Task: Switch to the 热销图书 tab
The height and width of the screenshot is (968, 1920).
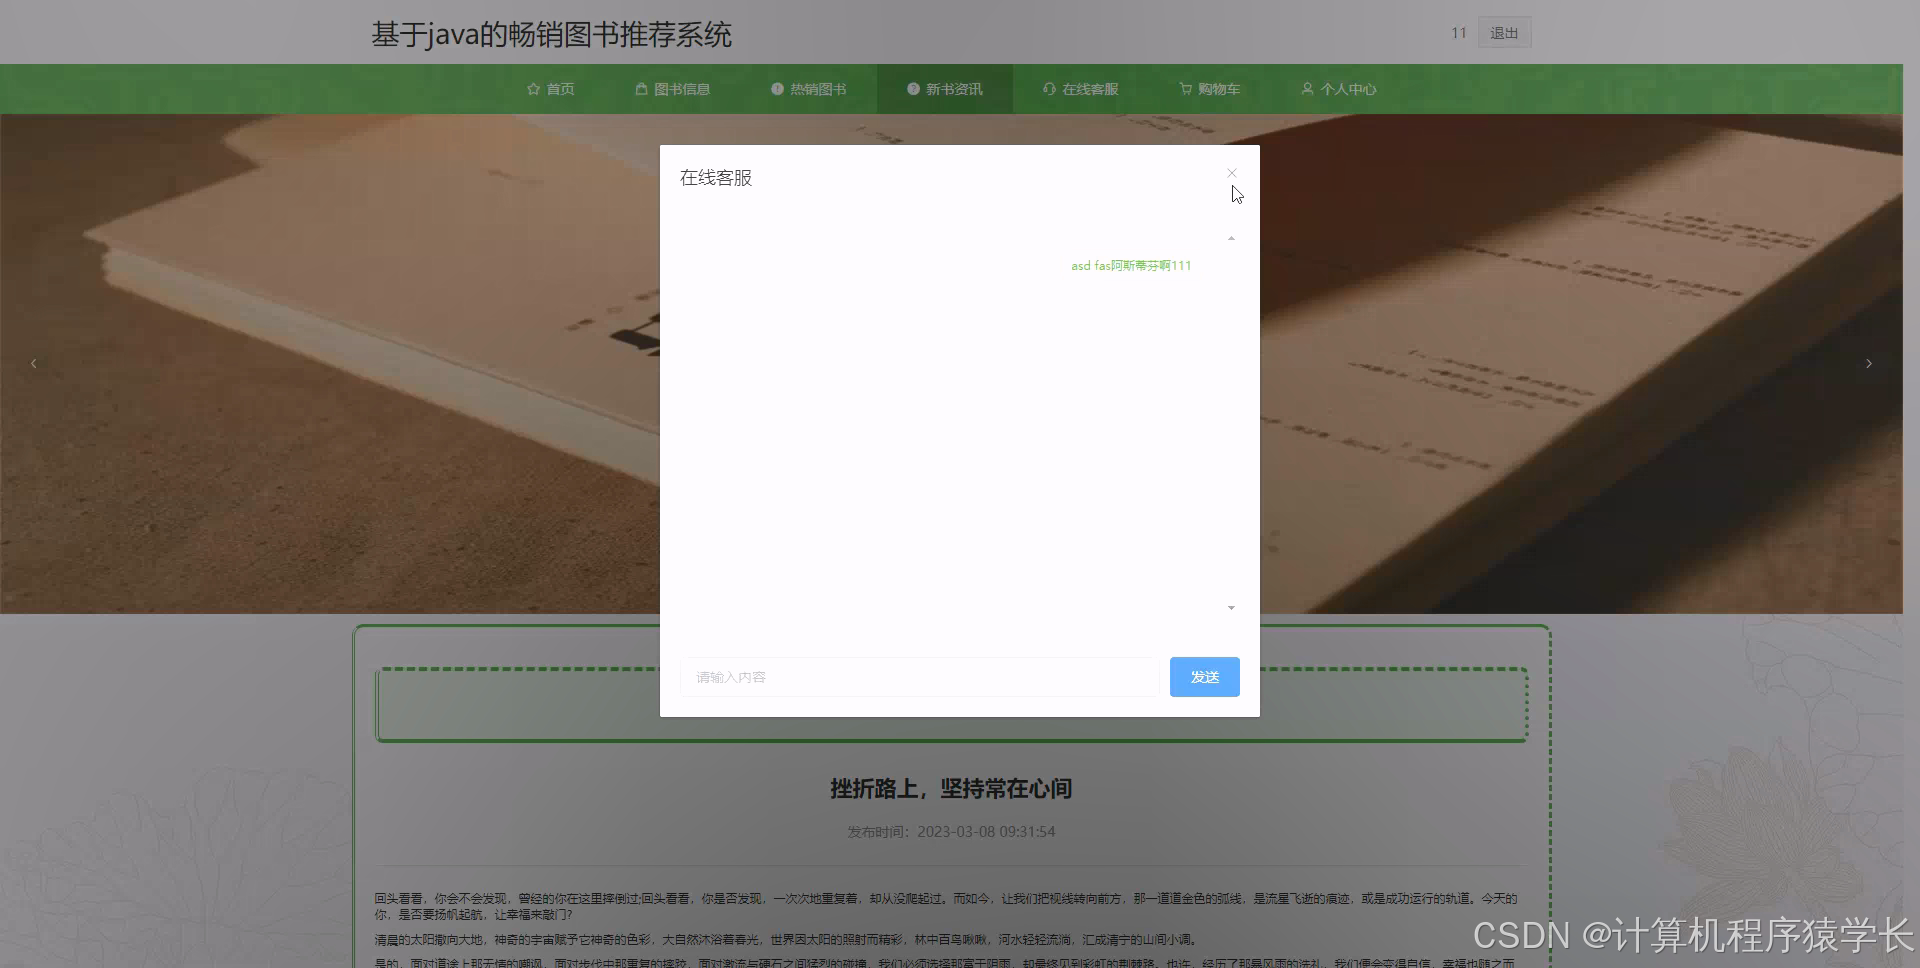Action: tap(818, 88)
